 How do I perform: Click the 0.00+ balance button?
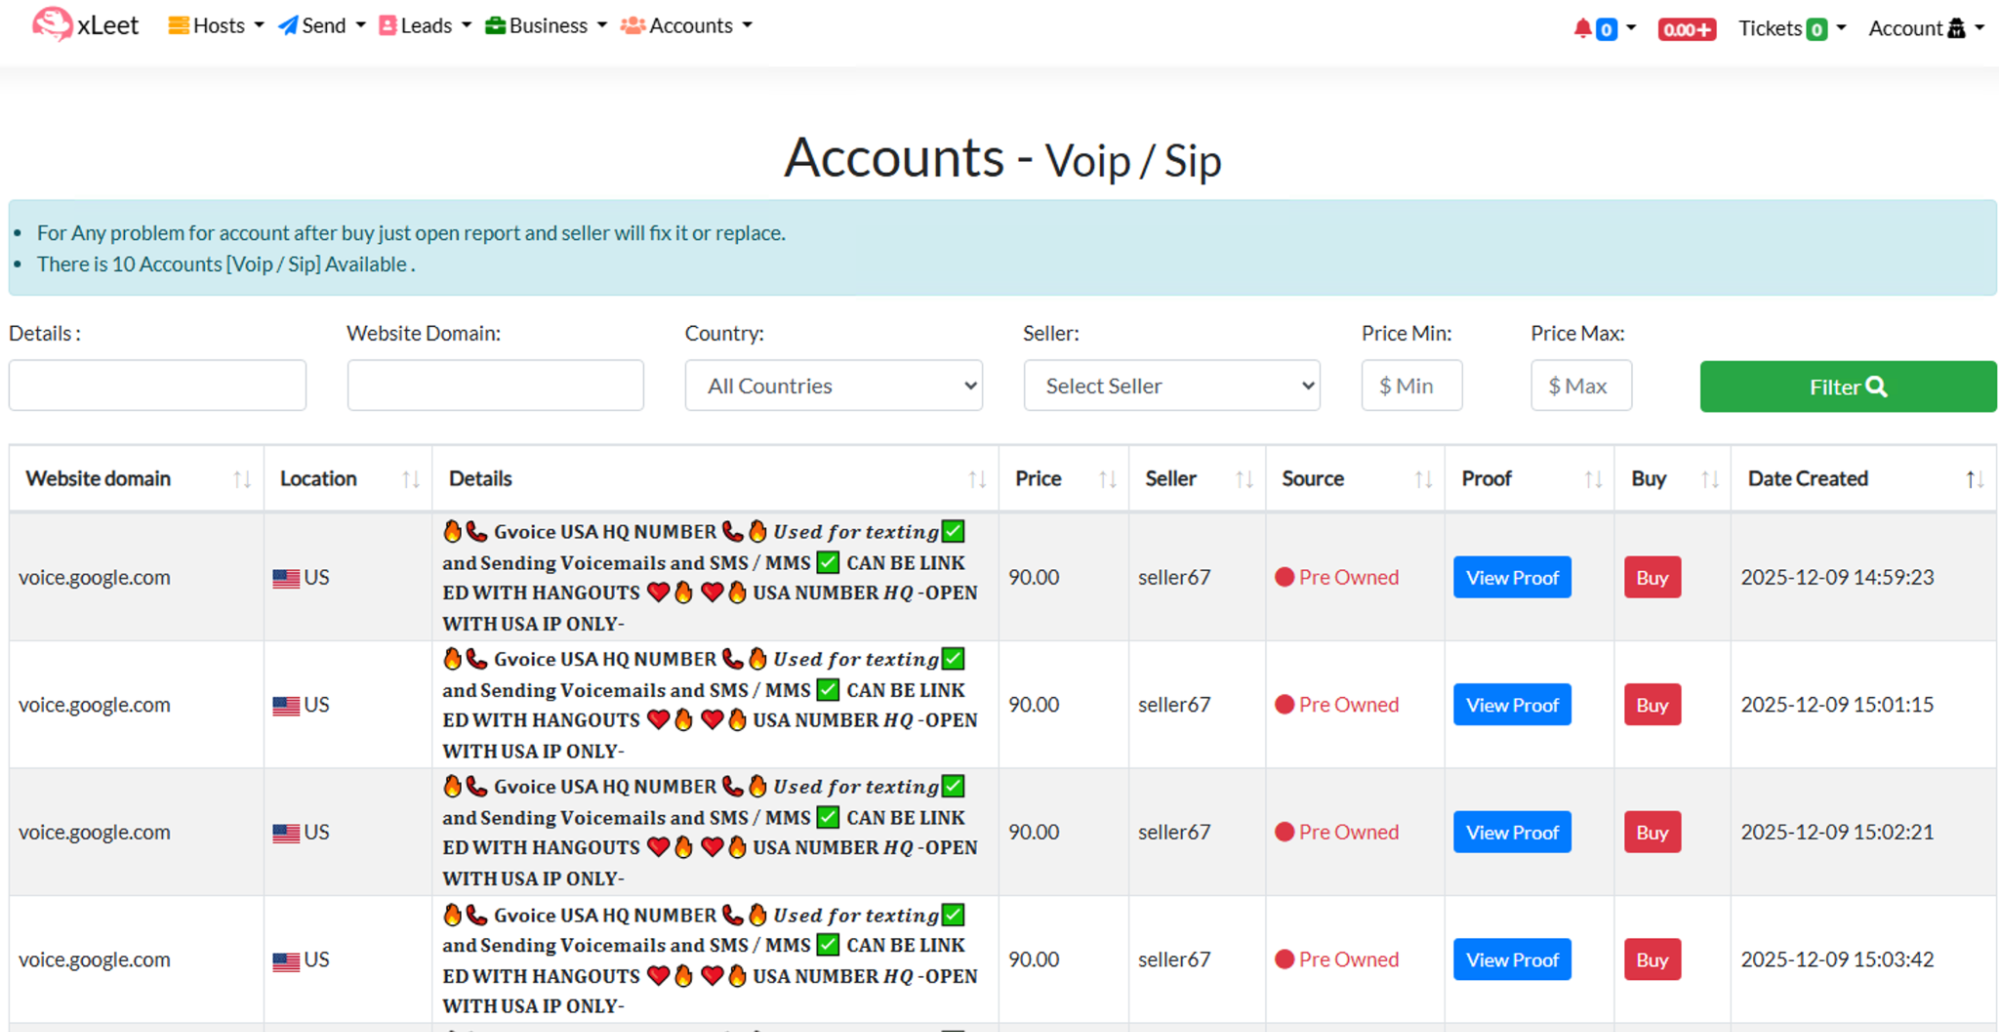(1686, 29)
